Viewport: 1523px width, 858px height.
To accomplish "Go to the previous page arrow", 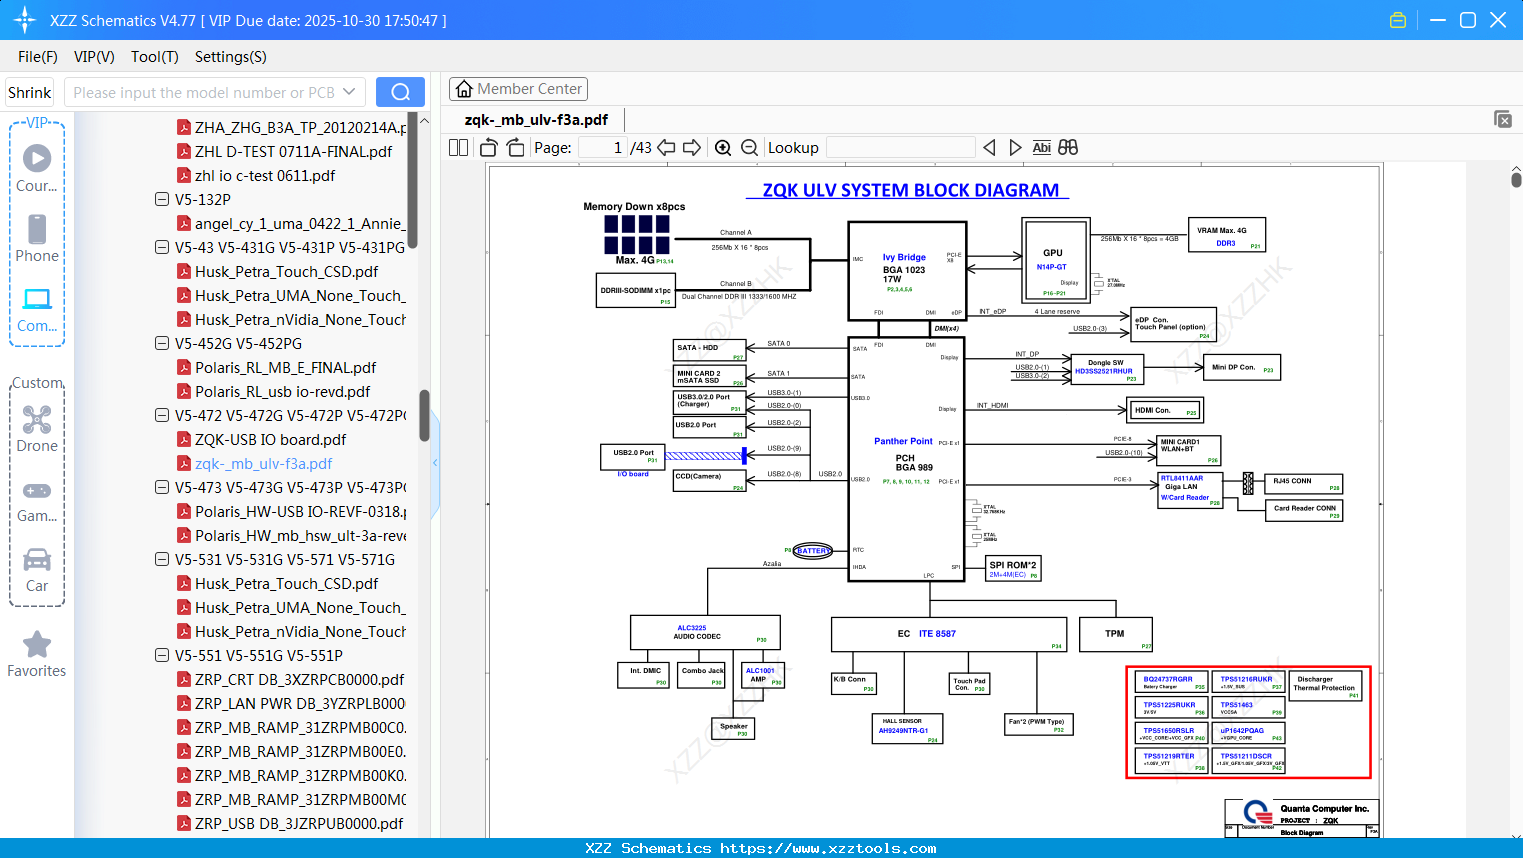I will point(666,148).
